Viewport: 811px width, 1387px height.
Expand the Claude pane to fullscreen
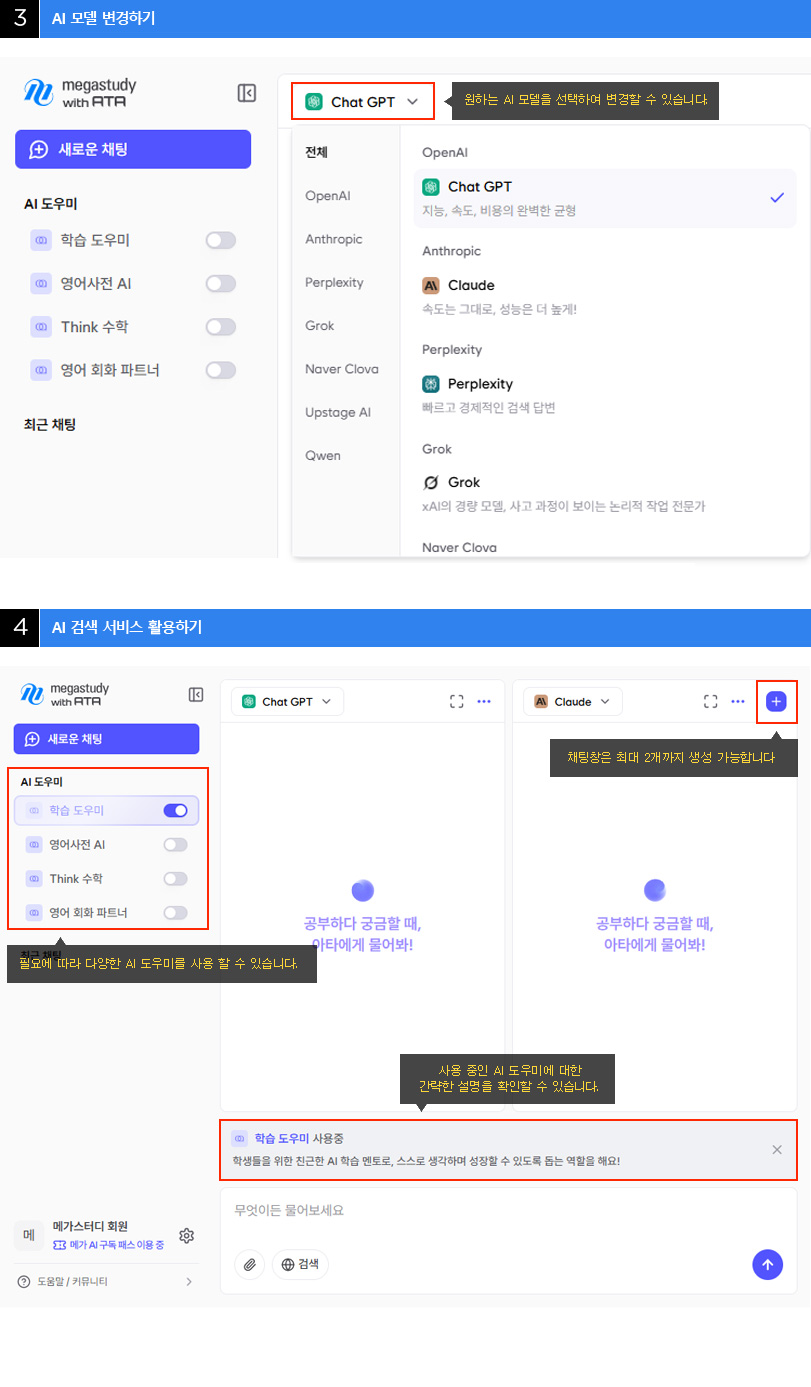click(711, 702)
